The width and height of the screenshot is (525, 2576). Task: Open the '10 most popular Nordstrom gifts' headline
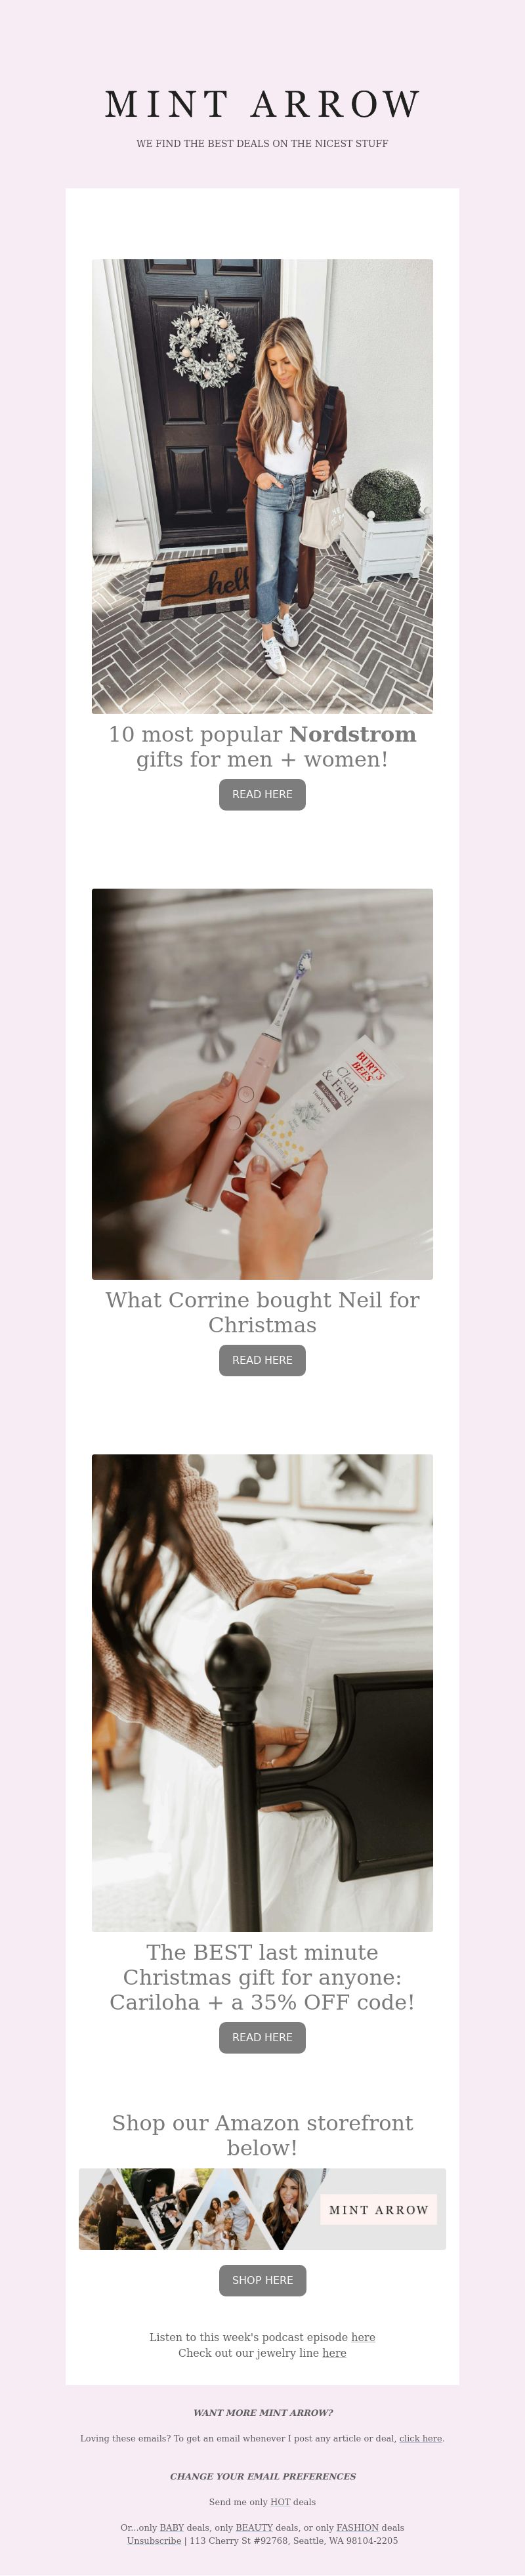262,746
